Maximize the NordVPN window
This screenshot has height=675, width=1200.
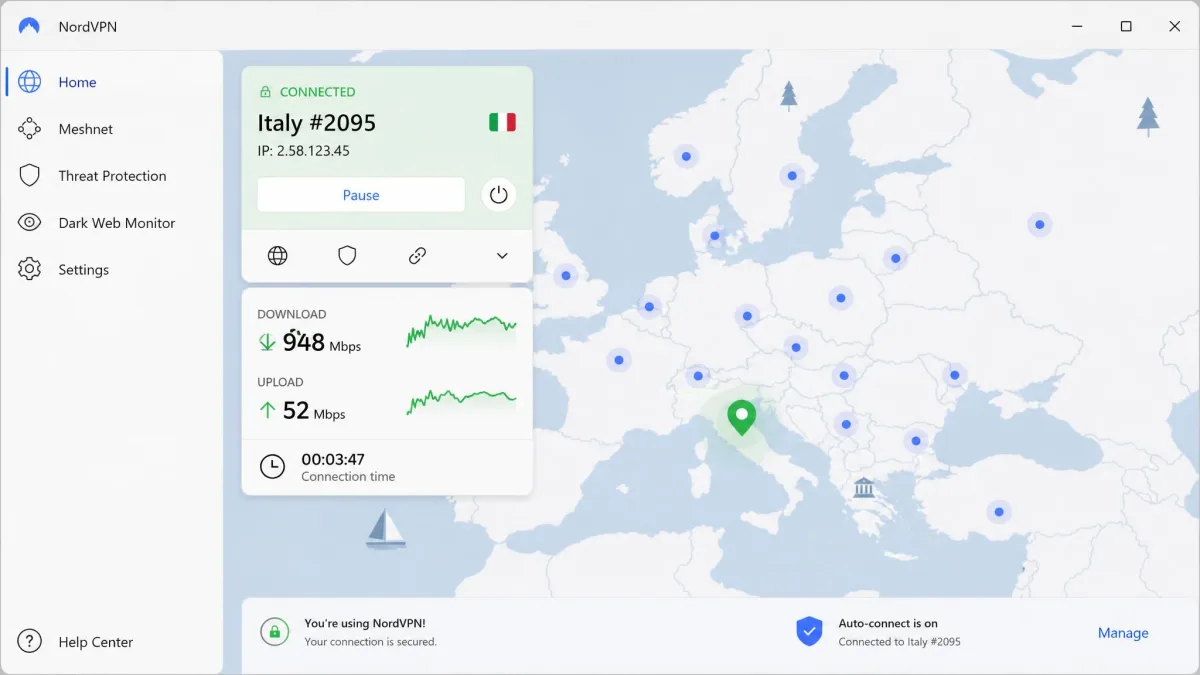[1126, 26]
